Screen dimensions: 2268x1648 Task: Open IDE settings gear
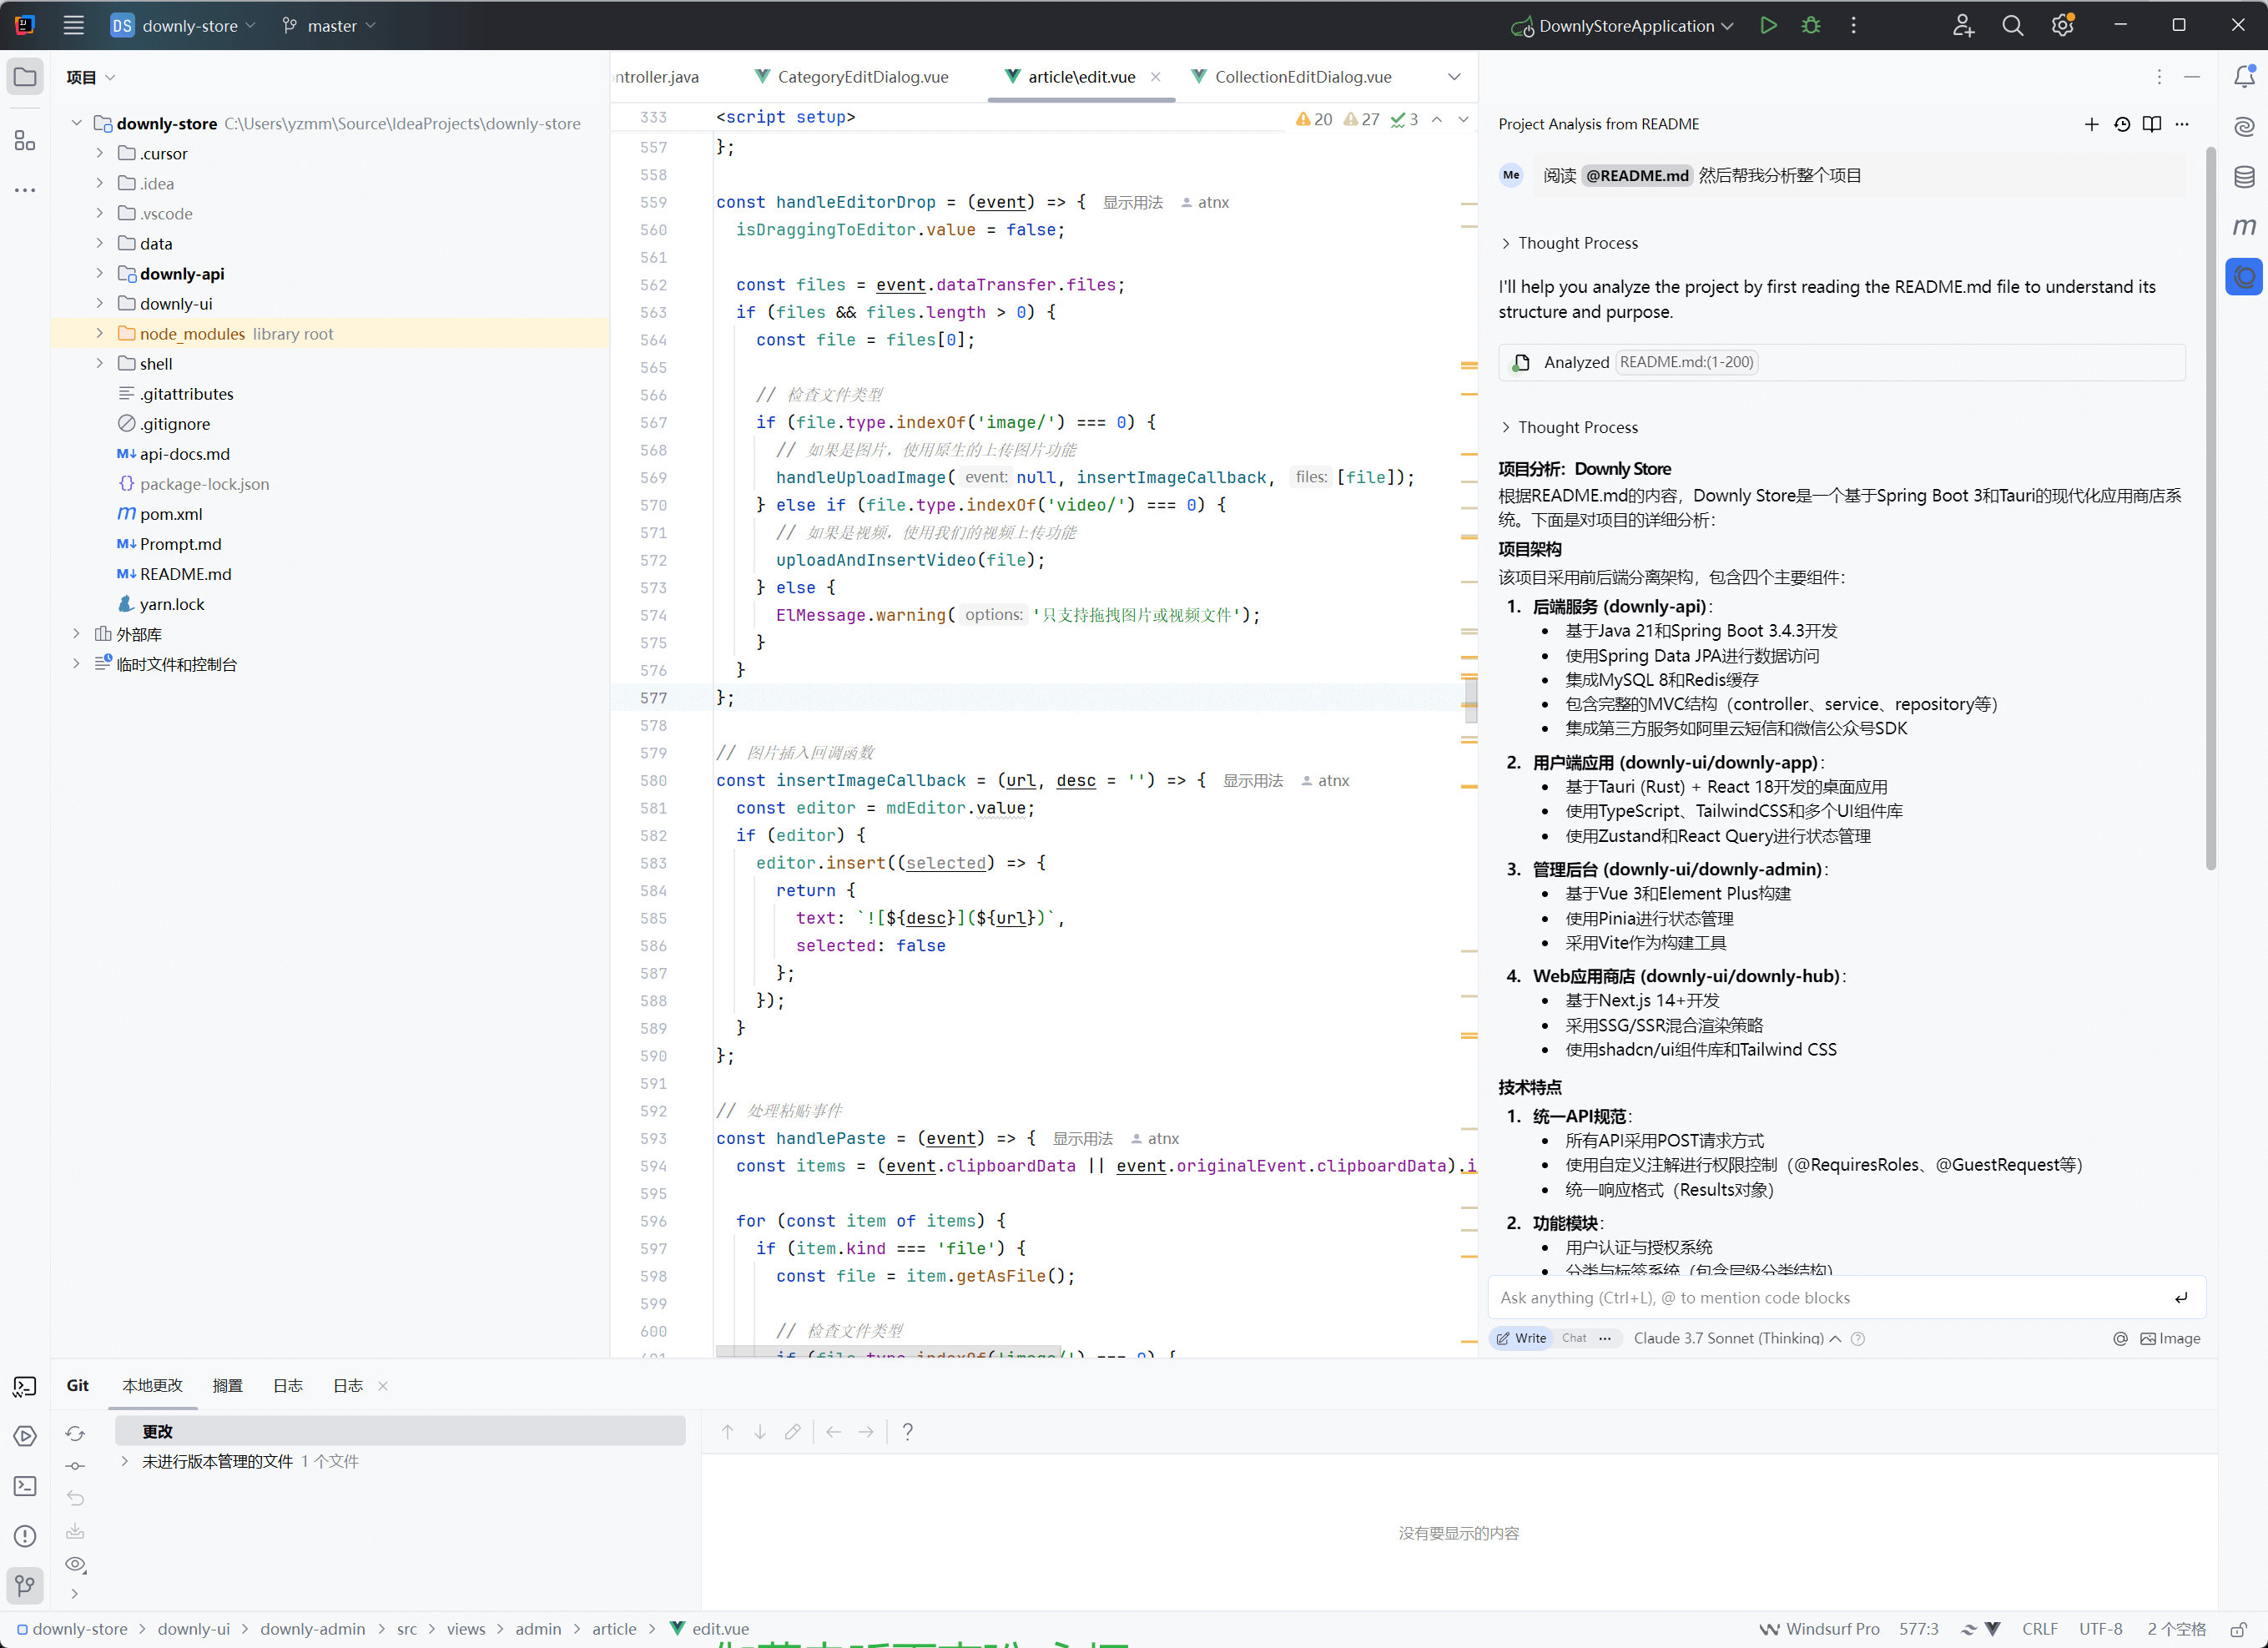(2062, 25)
